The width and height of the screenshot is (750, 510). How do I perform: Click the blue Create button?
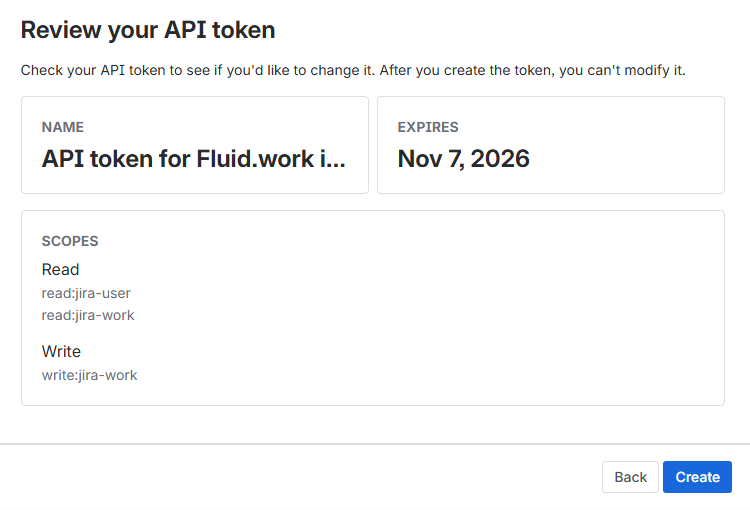[697, 477]
